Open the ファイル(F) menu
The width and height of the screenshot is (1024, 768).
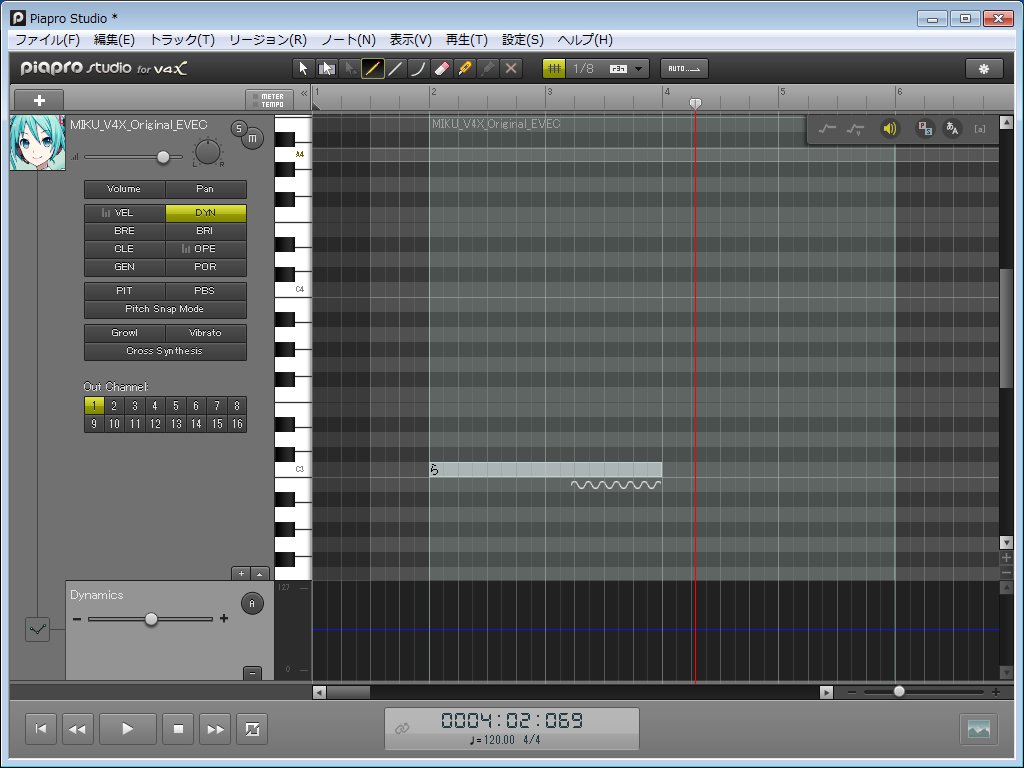[47, 40]
